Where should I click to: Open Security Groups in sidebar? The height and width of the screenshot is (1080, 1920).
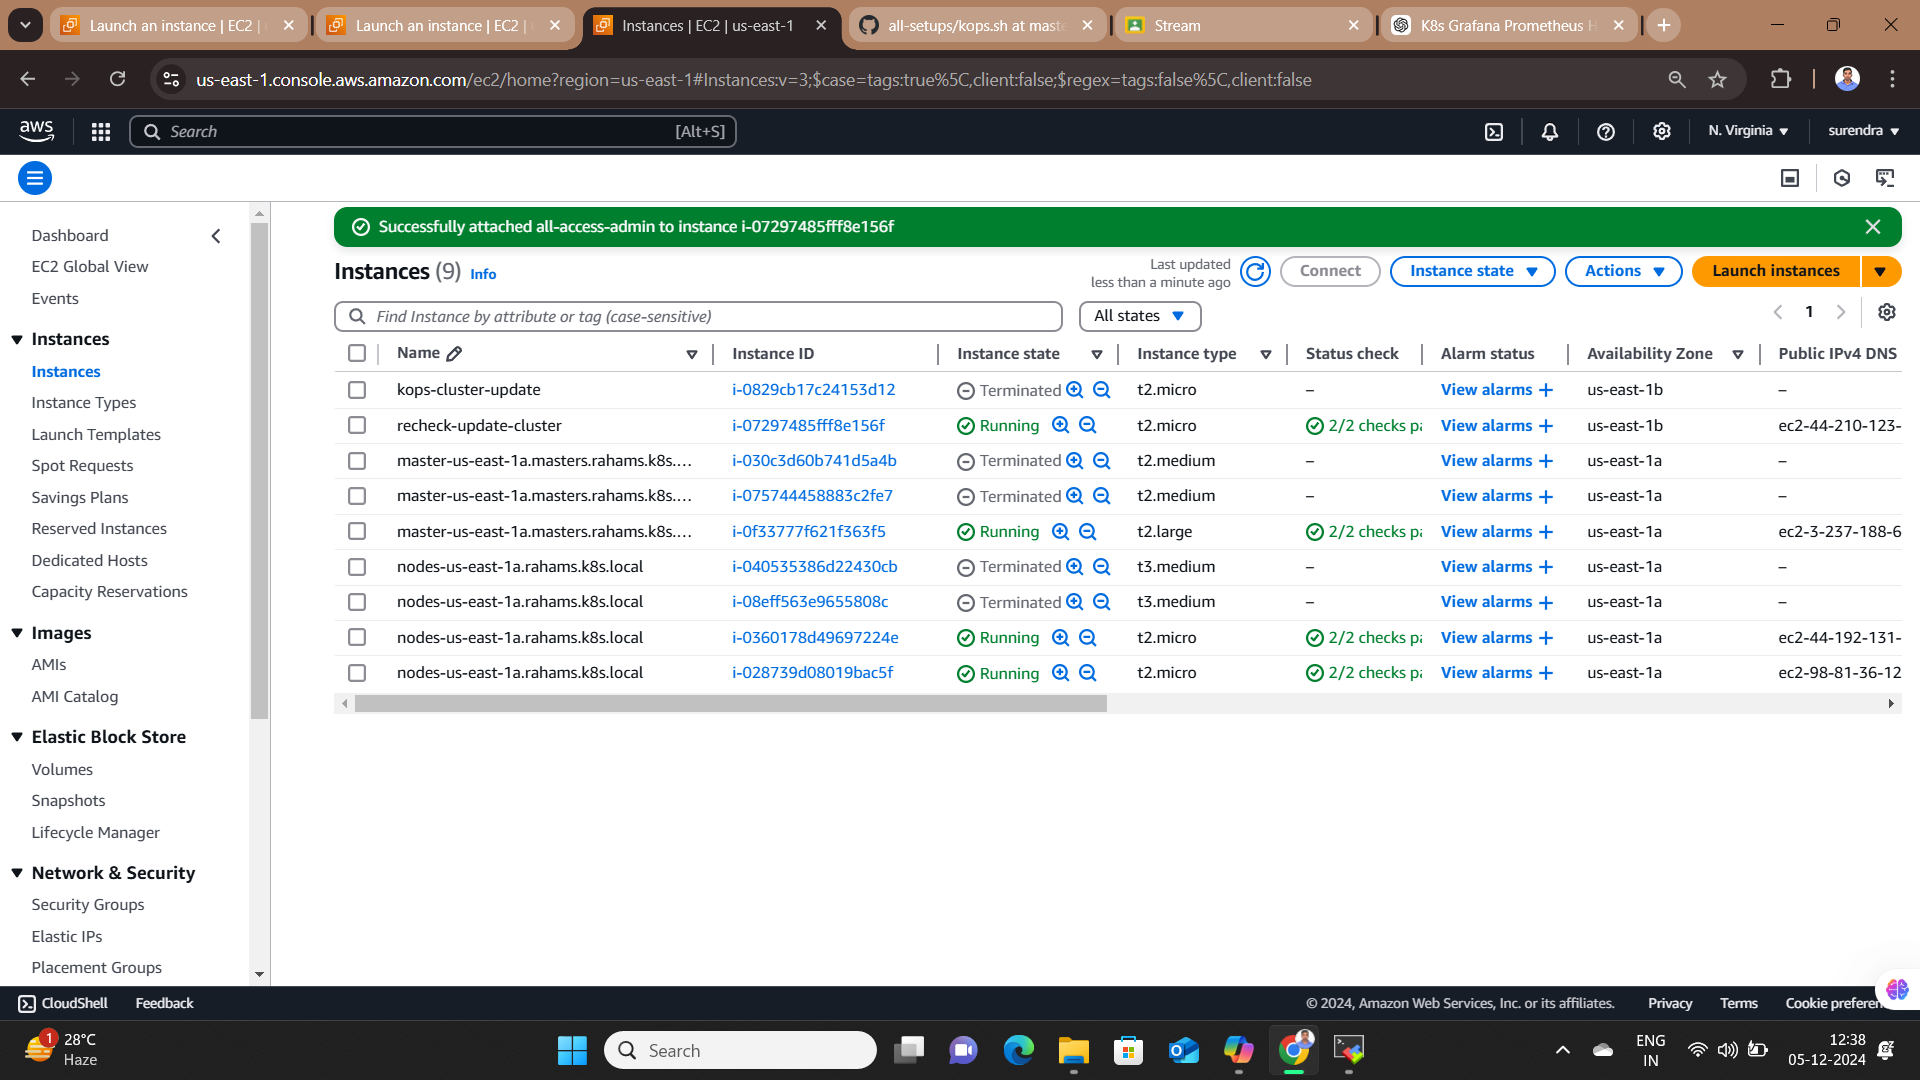click(x=88, y=905)
